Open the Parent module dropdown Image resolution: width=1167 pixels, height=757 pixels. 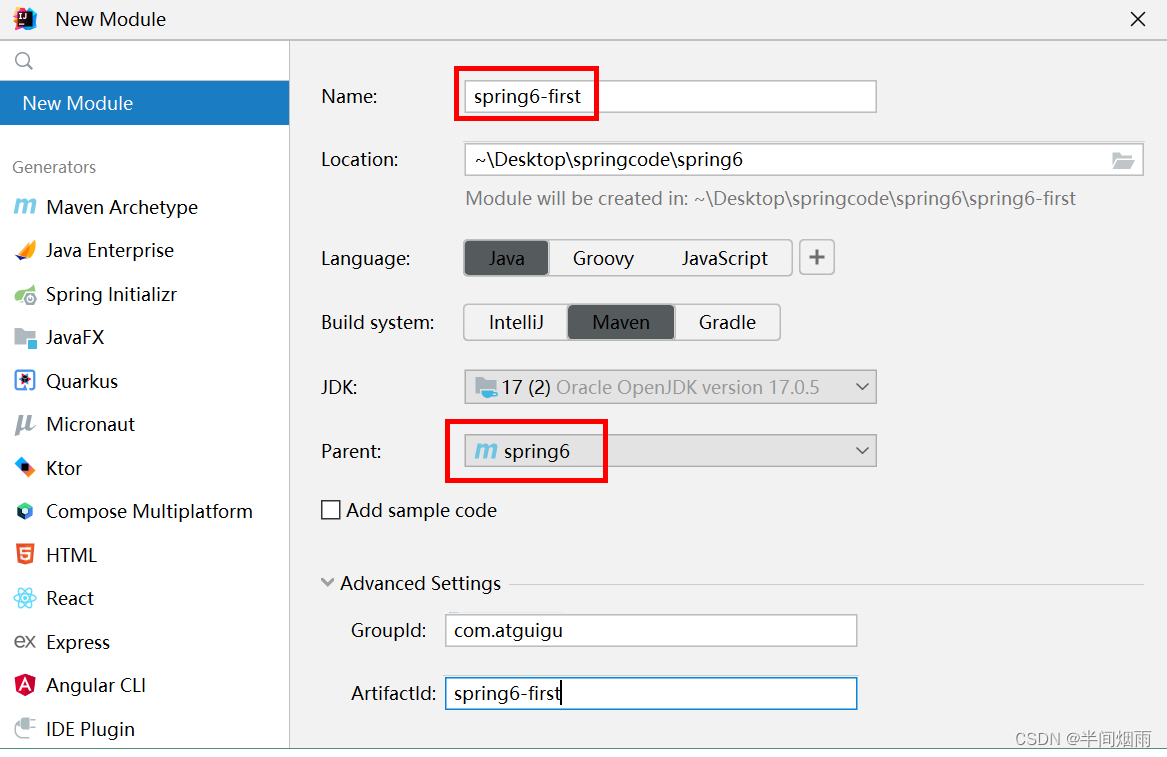pyautogui.click(x=670, y=451)
